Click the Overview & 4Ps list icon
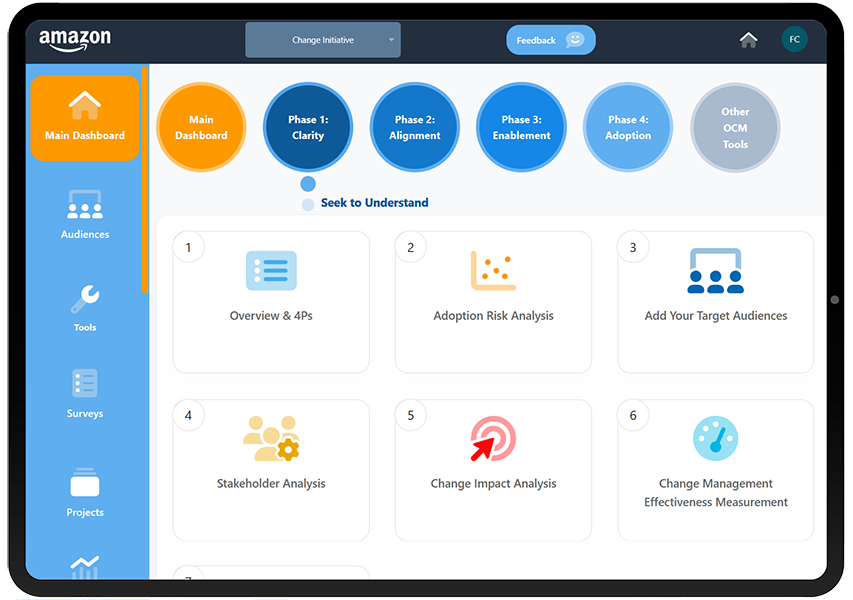 pyautogui.click(x=271, y=270)
